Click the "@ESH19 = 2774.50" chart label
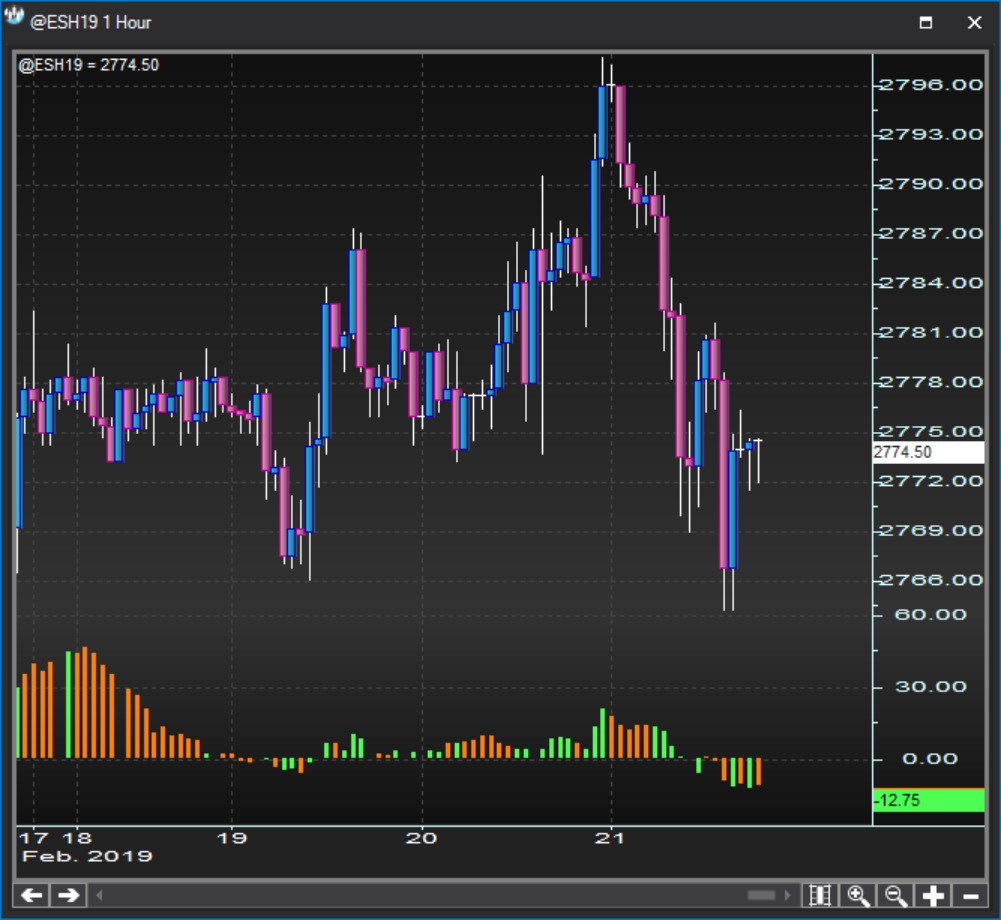 click(89, 65)
